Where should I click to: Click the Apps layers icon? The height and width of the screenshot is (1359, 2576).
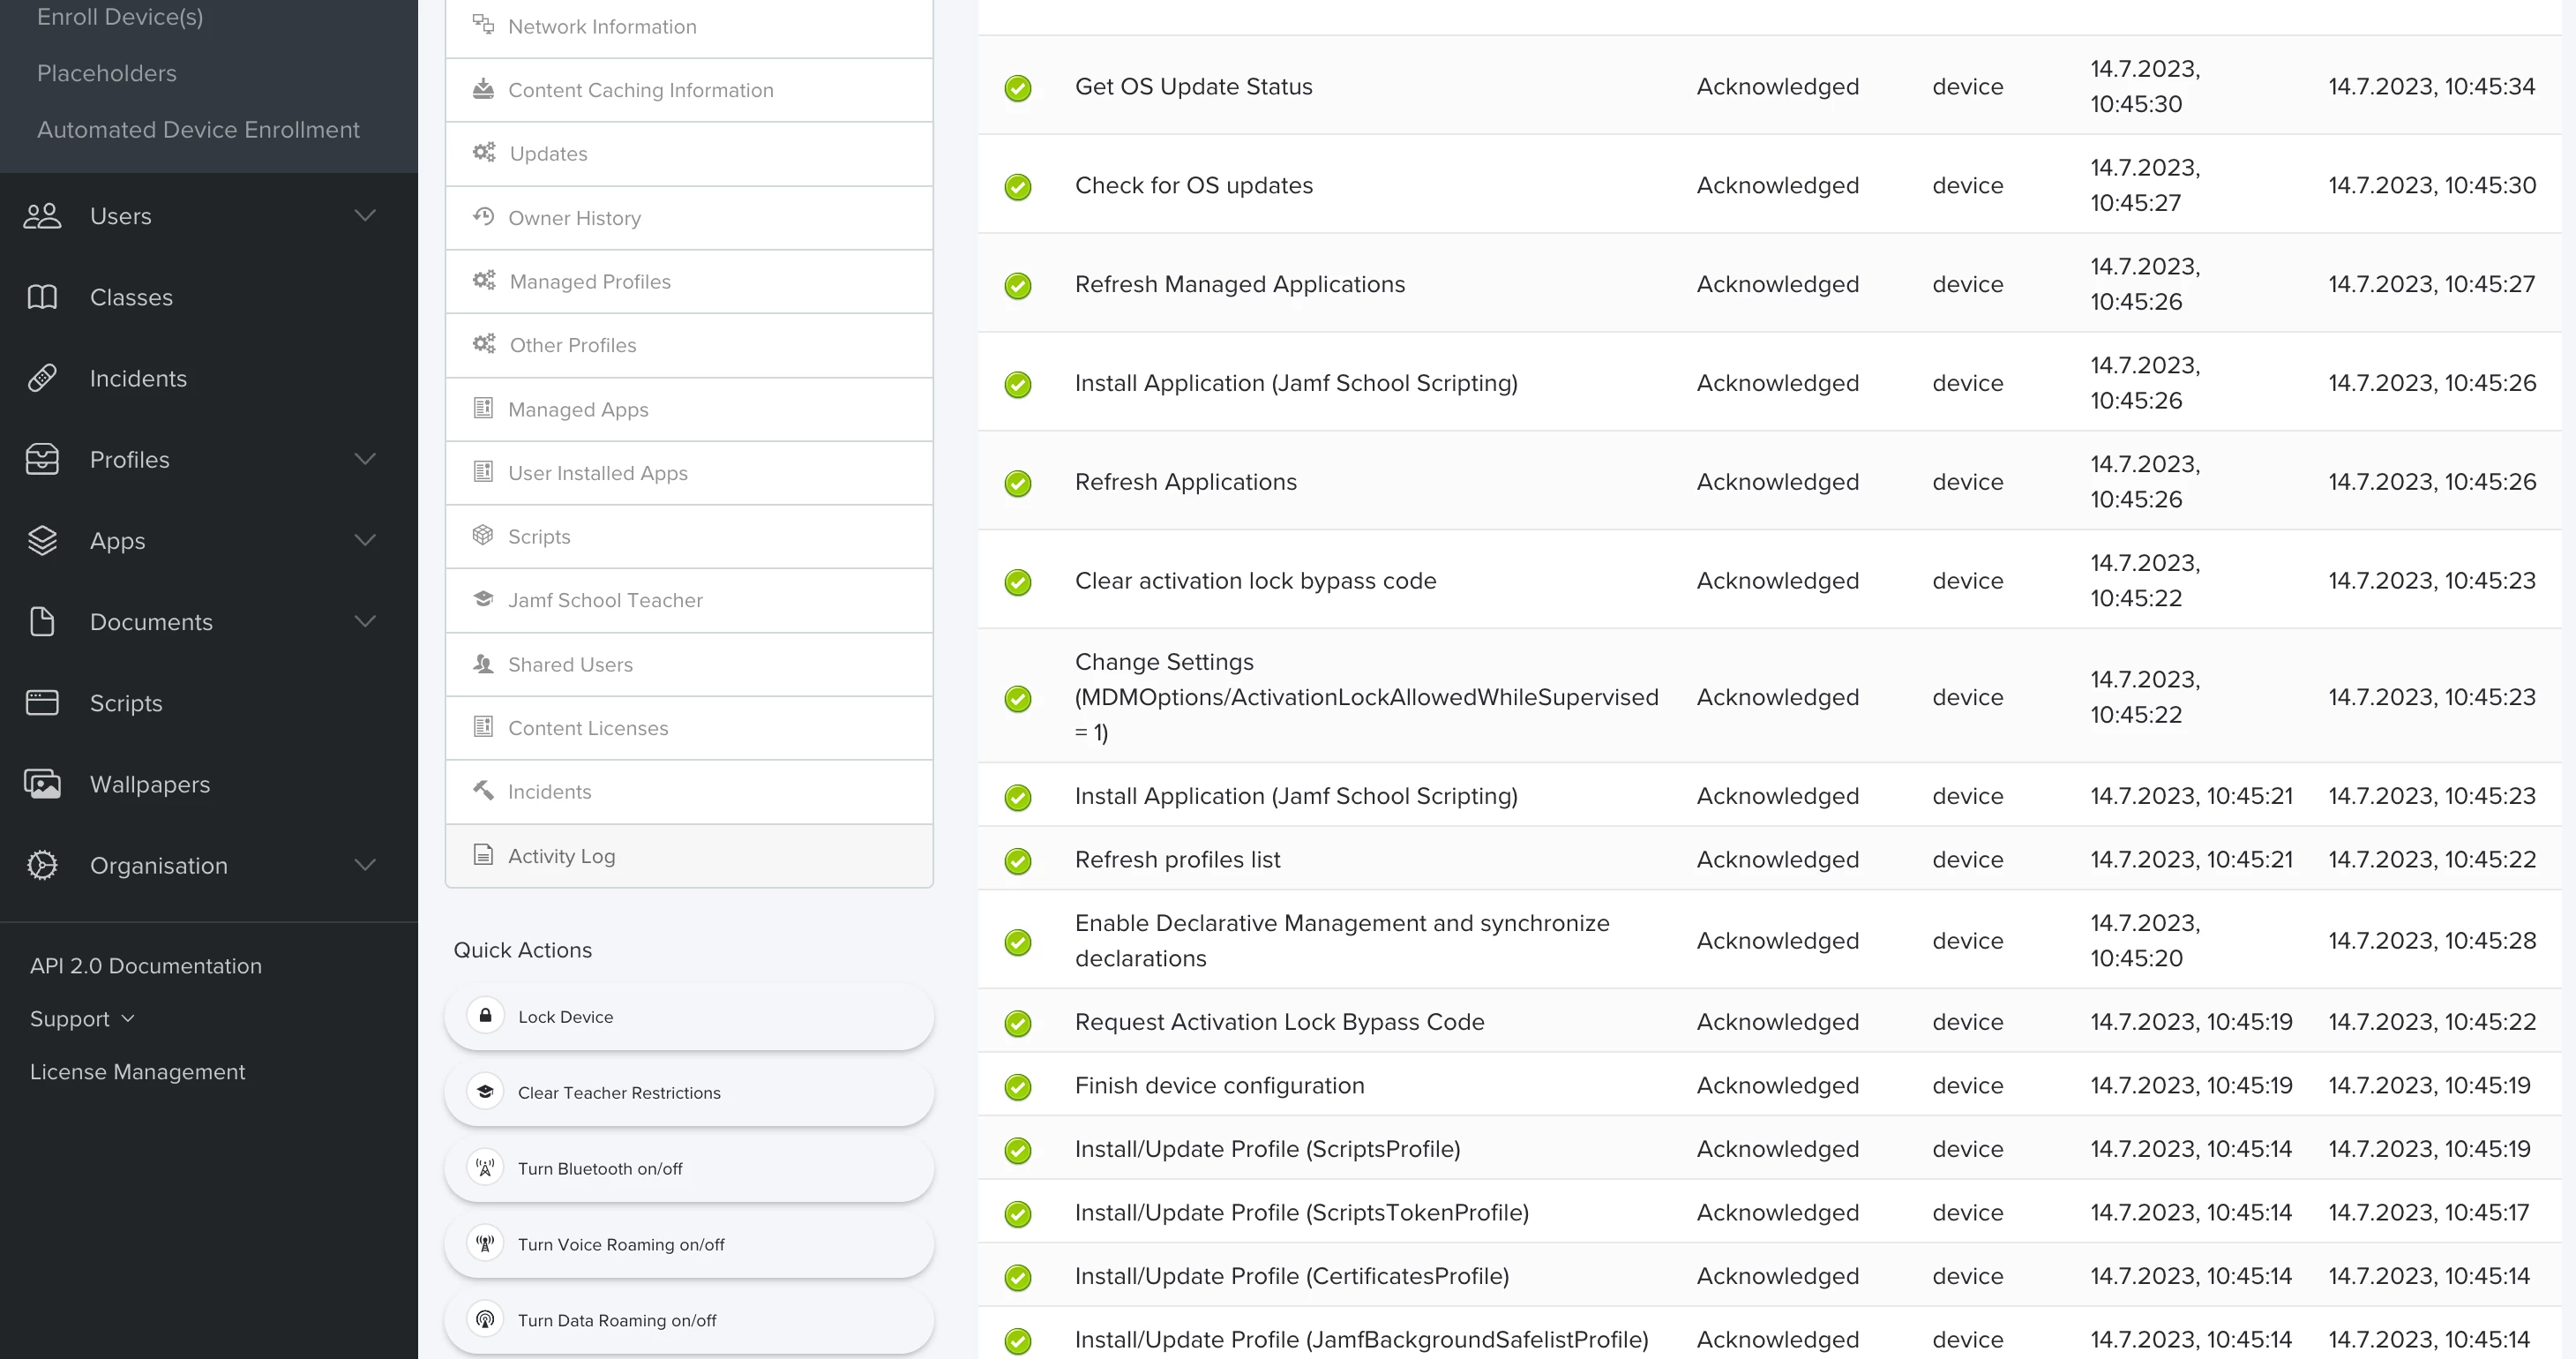click(x=42, y=540)
